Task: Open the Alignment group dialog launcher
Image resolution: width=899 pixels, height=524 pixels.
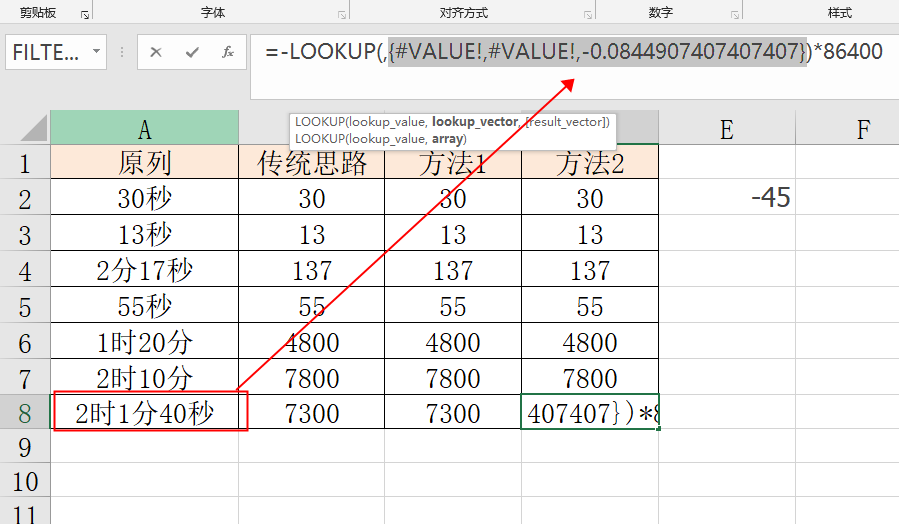Action: point(588,15)
